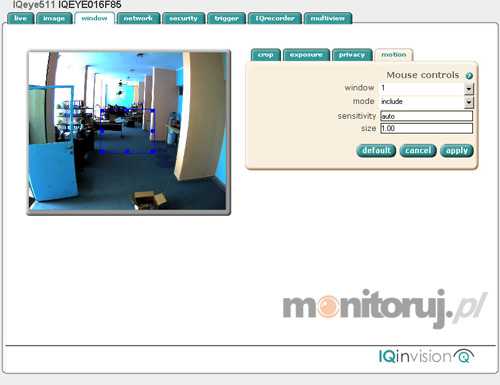The width and height of the screenshot is (500, 385).
Task: Open the multiview tab
Action: point(328,18)
